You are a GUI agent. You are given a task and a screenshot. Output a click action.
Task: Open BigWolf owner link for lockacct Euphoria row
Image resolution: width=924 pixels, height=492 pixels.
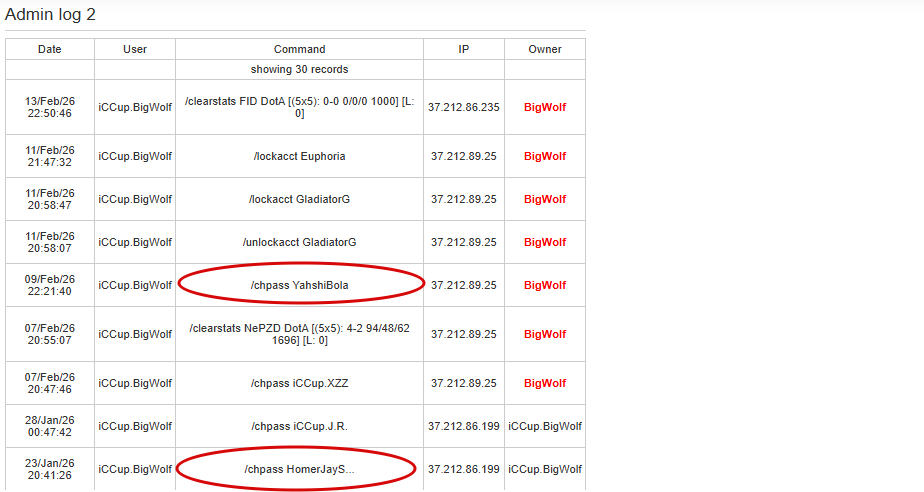[x=545, y=156]
